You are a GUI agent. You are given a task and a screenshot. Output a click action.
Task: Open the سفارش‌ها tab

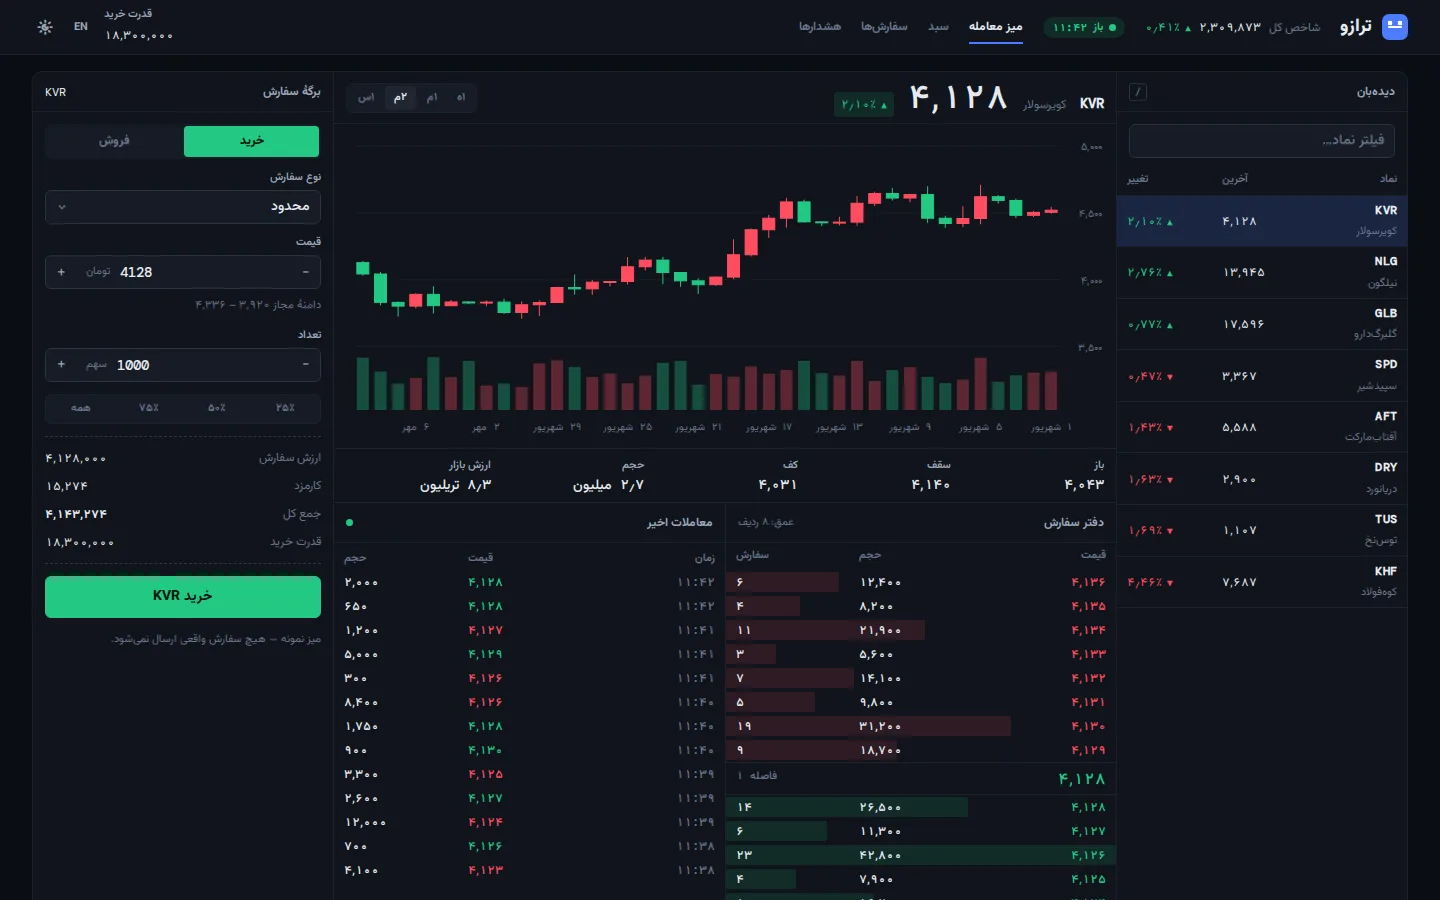[x=884, y=27]
